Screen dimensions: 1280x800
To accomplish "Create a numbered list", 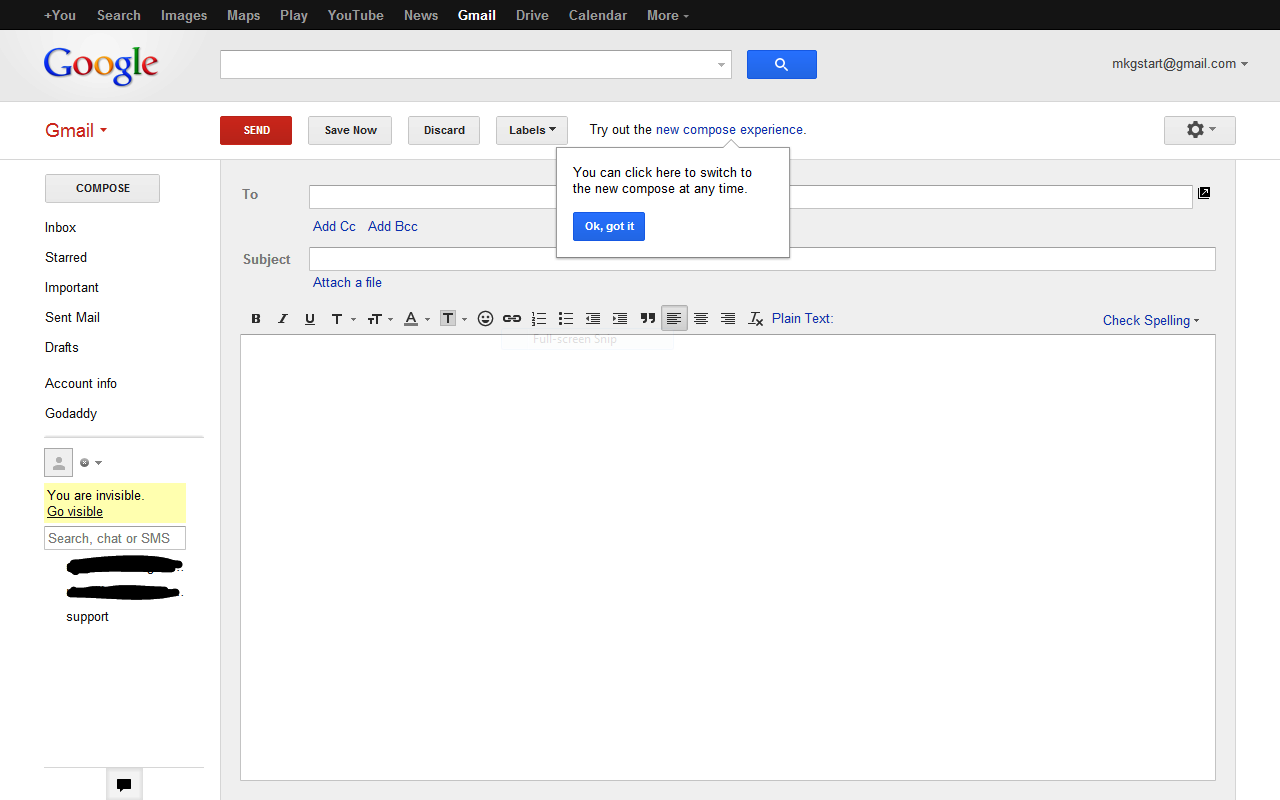I will [539, 319].
